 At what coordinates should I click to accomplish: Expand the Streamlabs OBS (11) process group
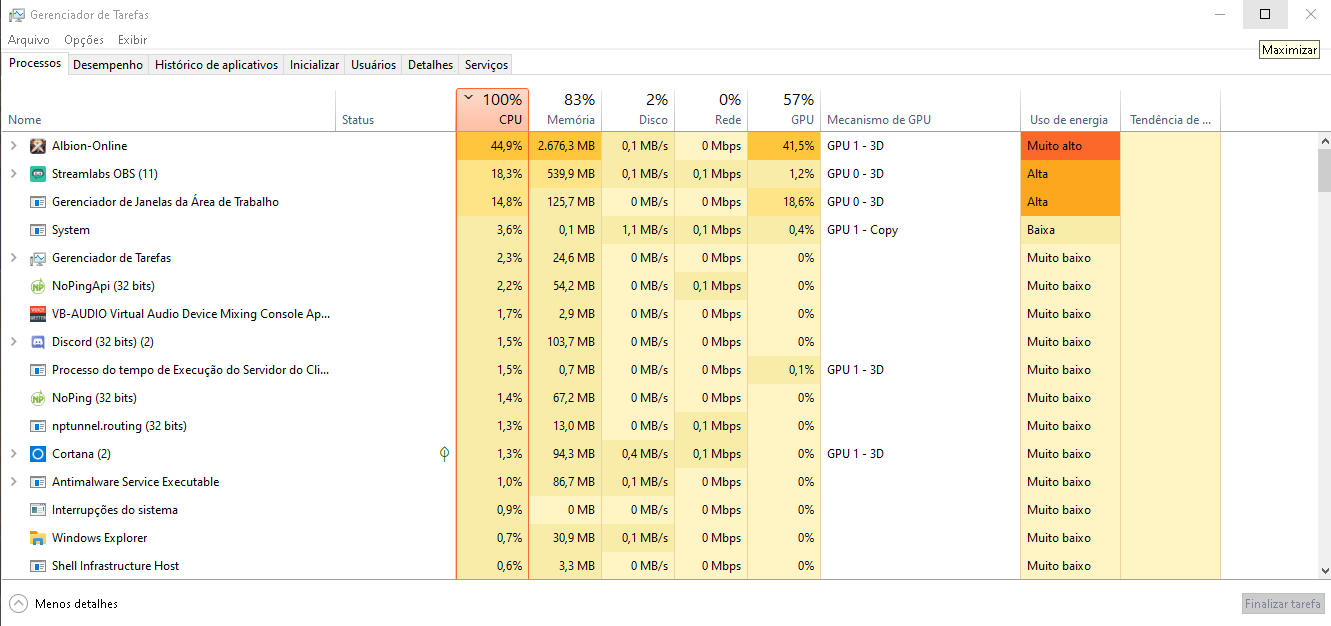pos(13,174)
